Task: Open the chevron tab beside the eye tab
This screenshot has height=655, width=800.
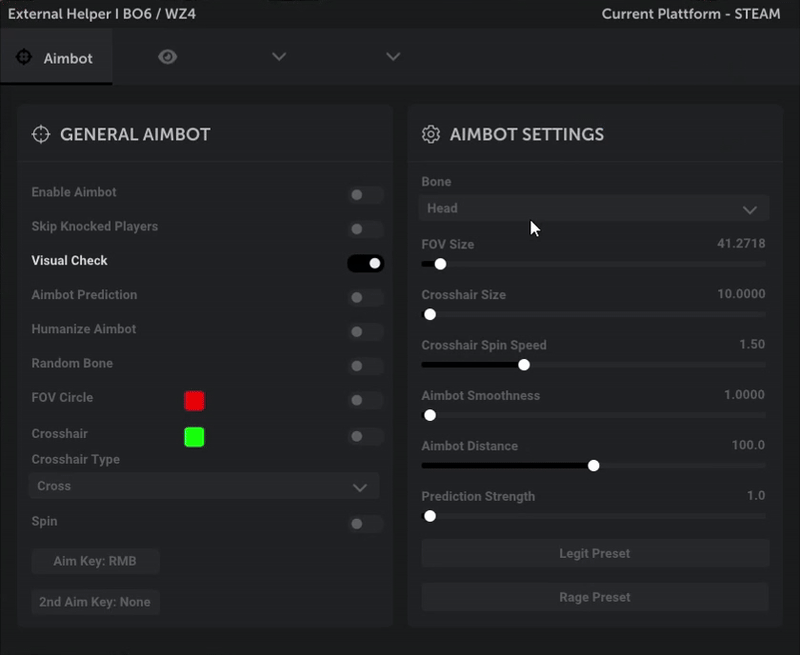Action: click(x=279, y=56)
